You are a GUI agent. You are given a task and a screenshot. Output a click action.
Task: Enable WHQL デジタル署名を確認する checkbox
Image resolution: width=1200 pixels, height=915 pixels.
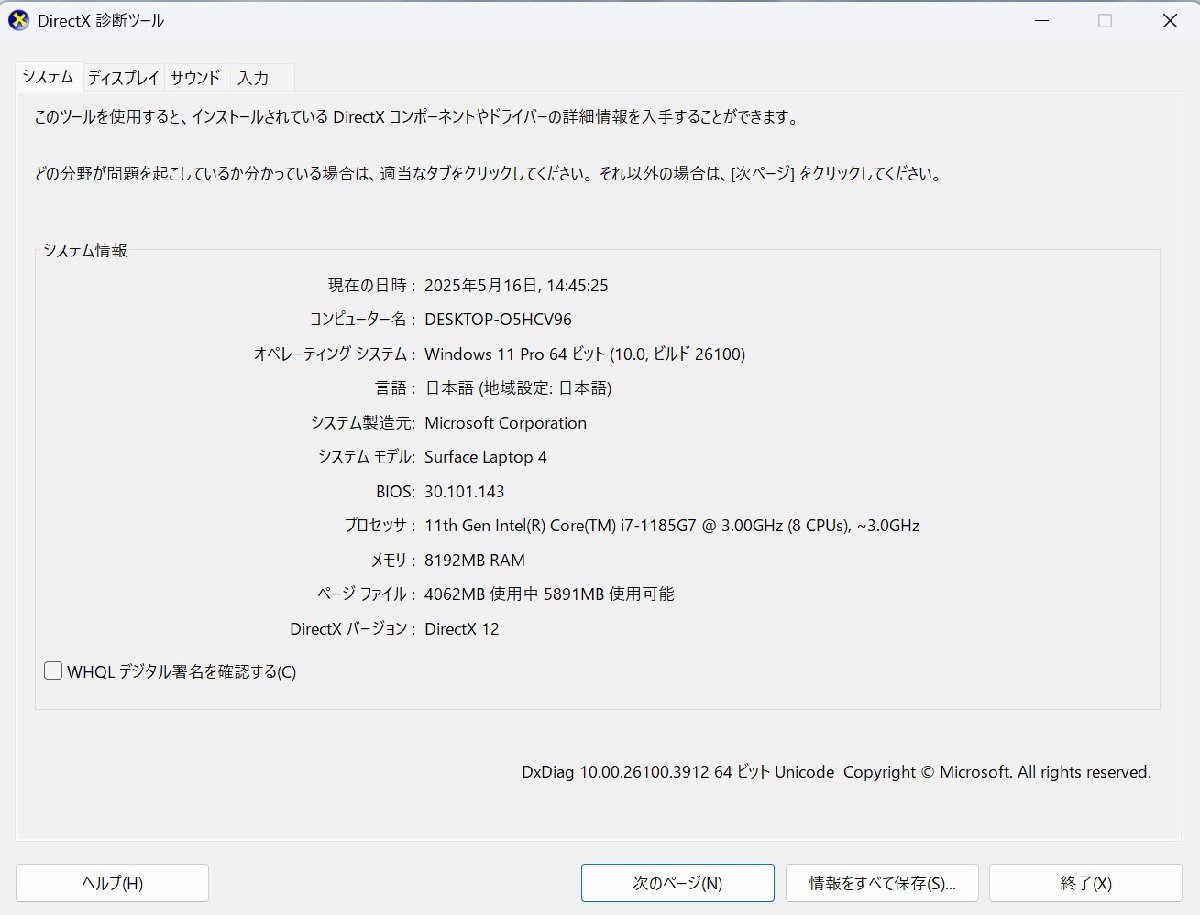(53, 671)
